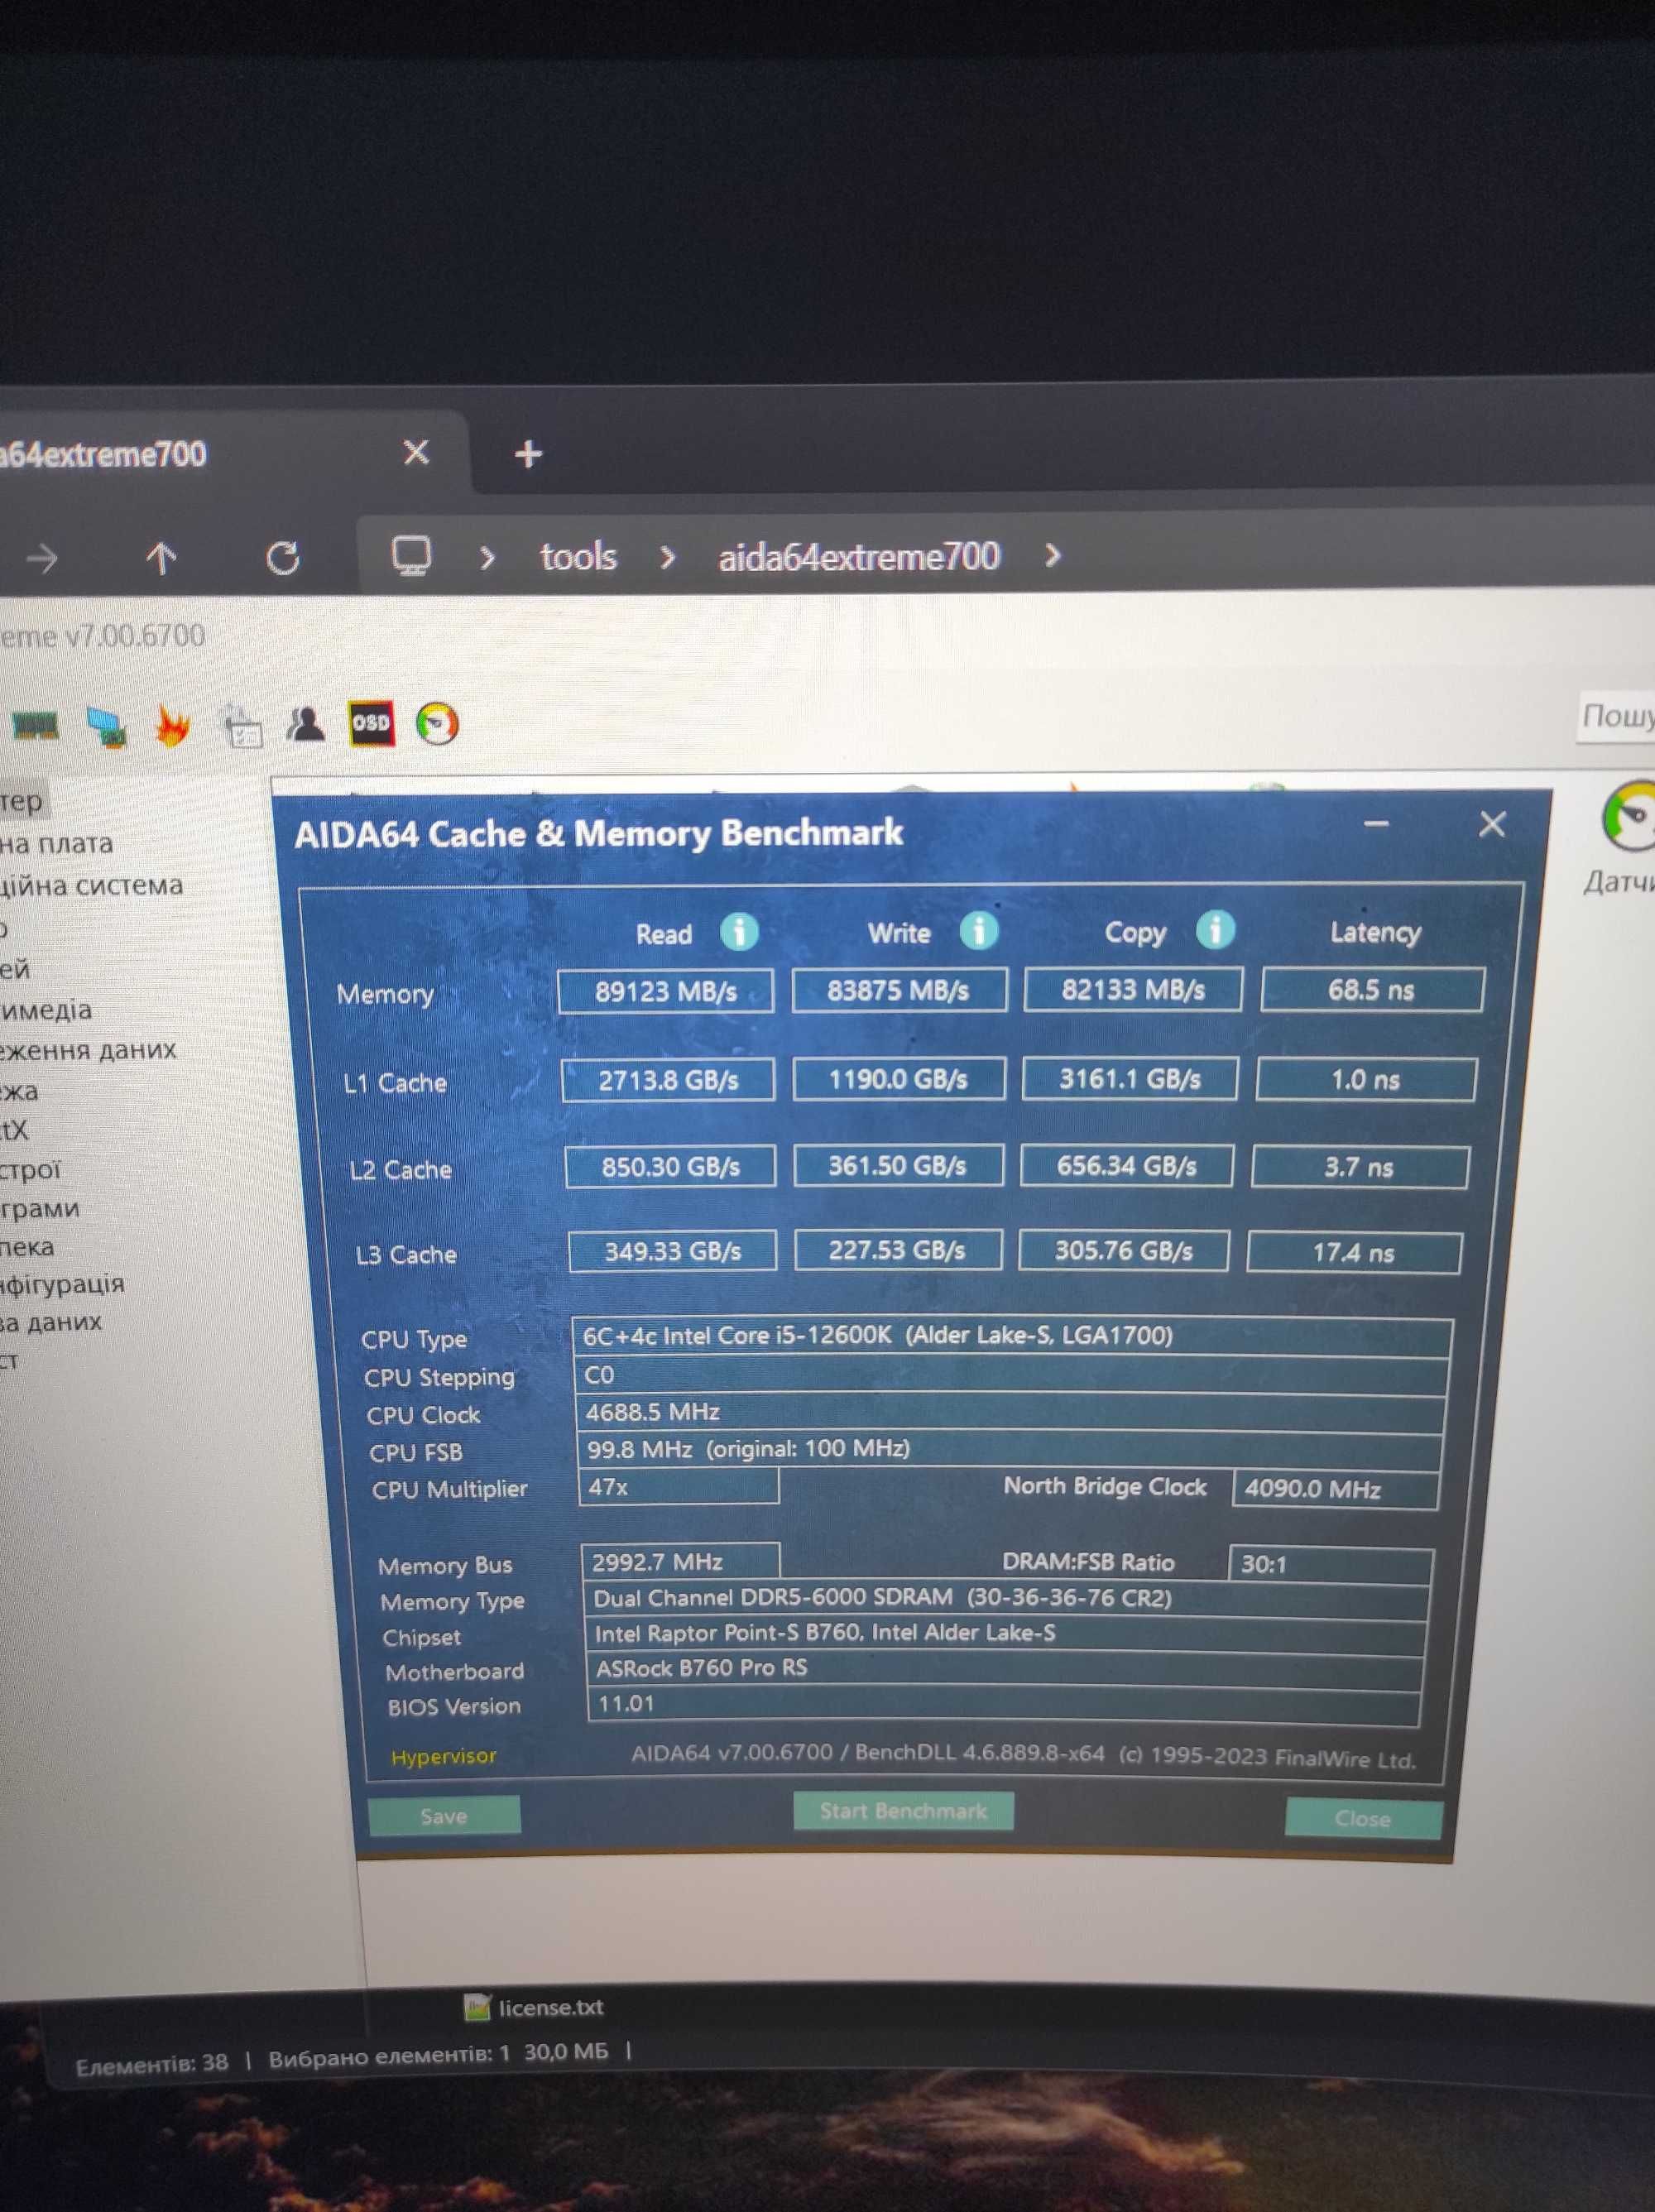Open the SensorPanel gauge toolbar icon
Viewport: 1655px width, 2212px height.
(437, 723)
